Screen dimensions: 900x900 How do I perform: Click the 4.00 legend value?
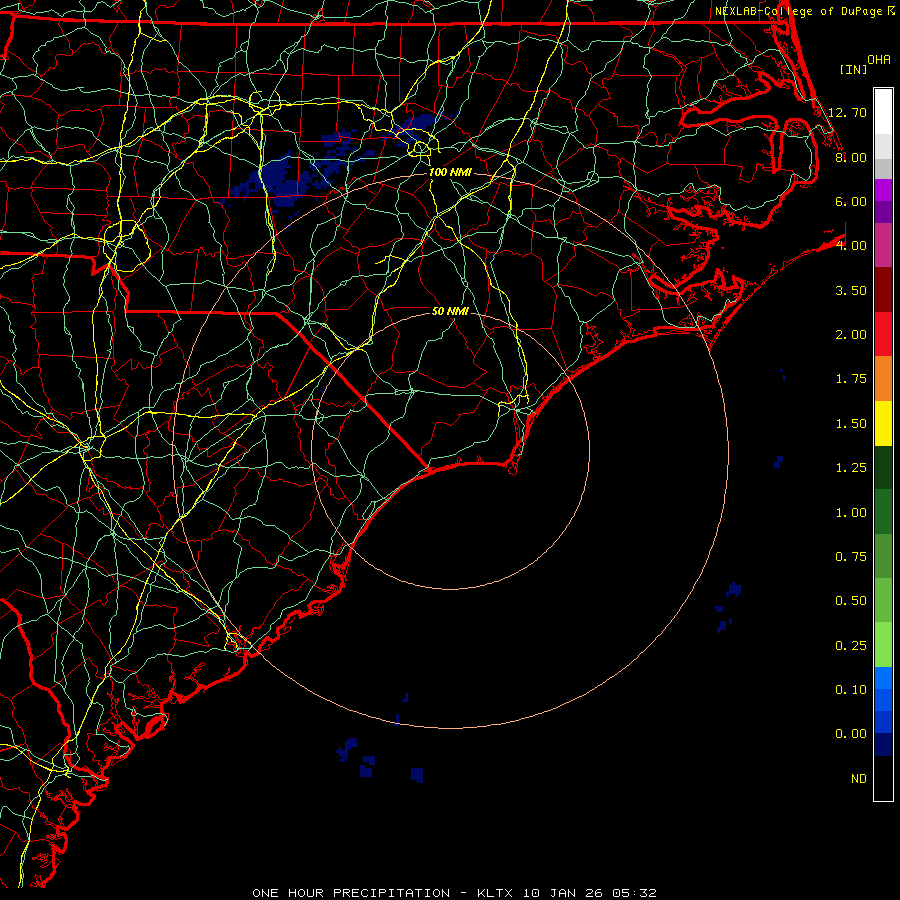pyautogui.click(x=851, y=246)
